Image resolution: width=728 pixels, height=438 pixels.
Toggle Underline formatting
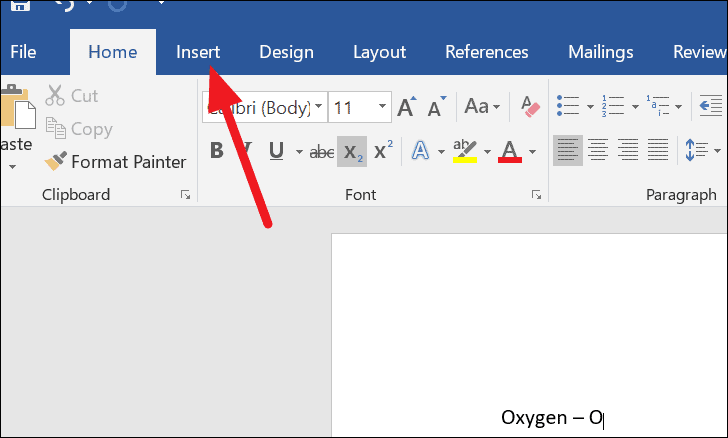[277, 151]
